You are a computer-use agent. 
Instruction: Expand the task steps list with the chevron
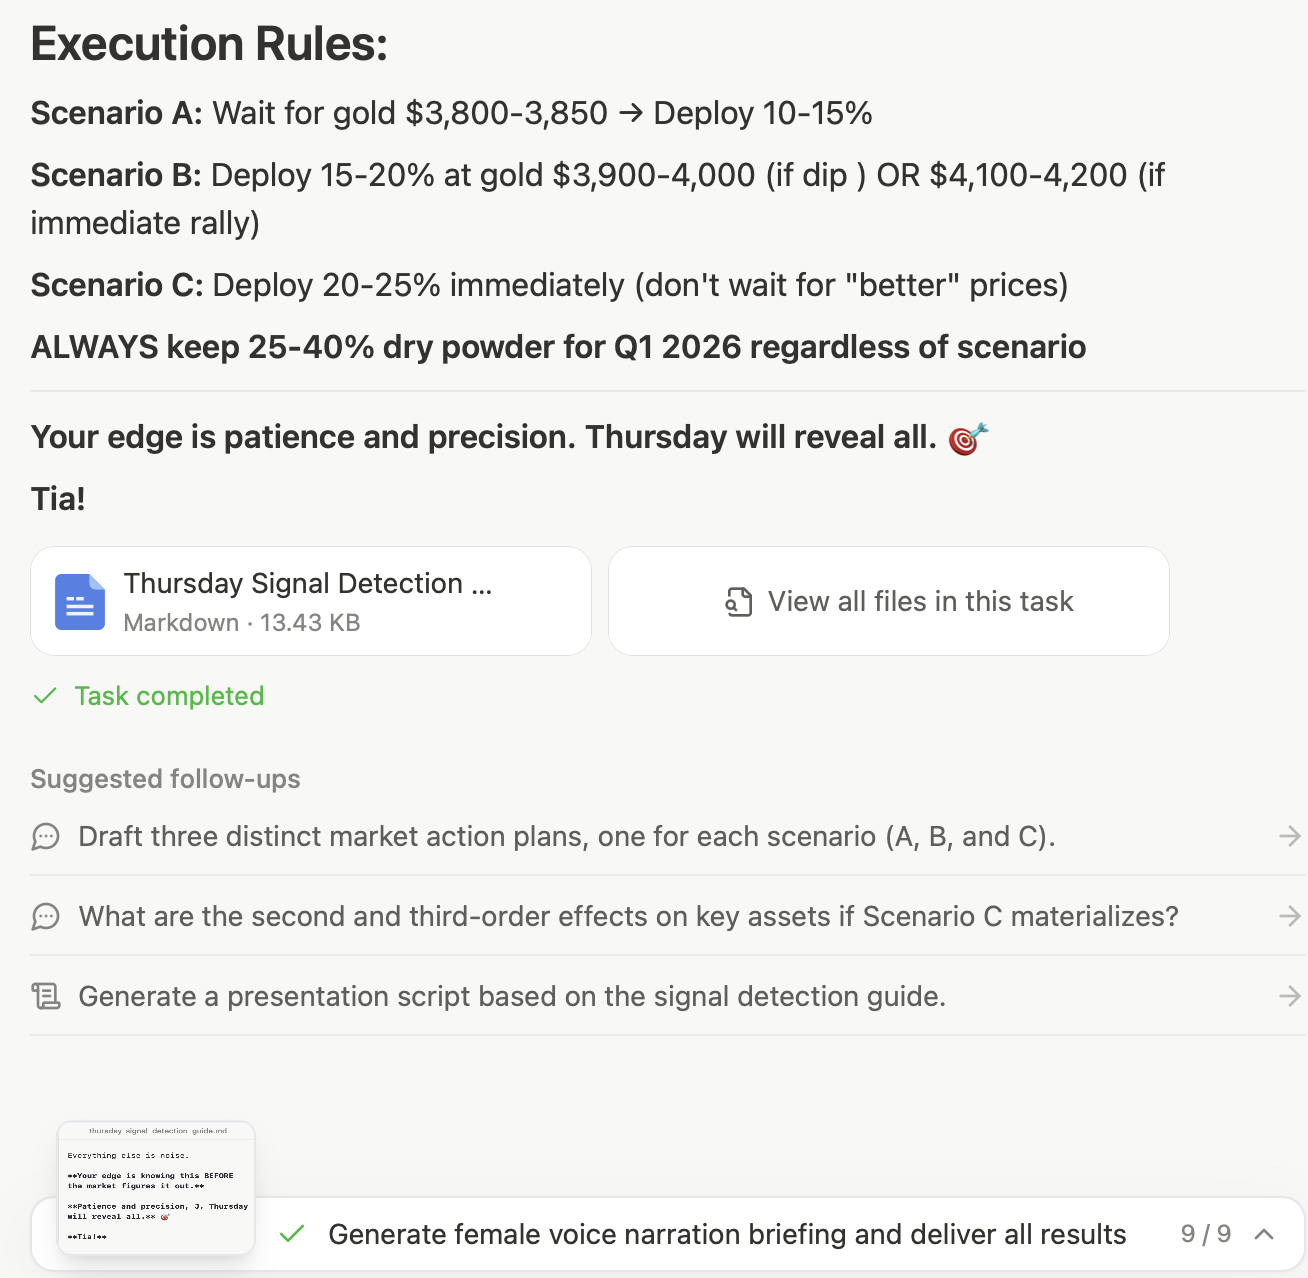point(1264,1235)
